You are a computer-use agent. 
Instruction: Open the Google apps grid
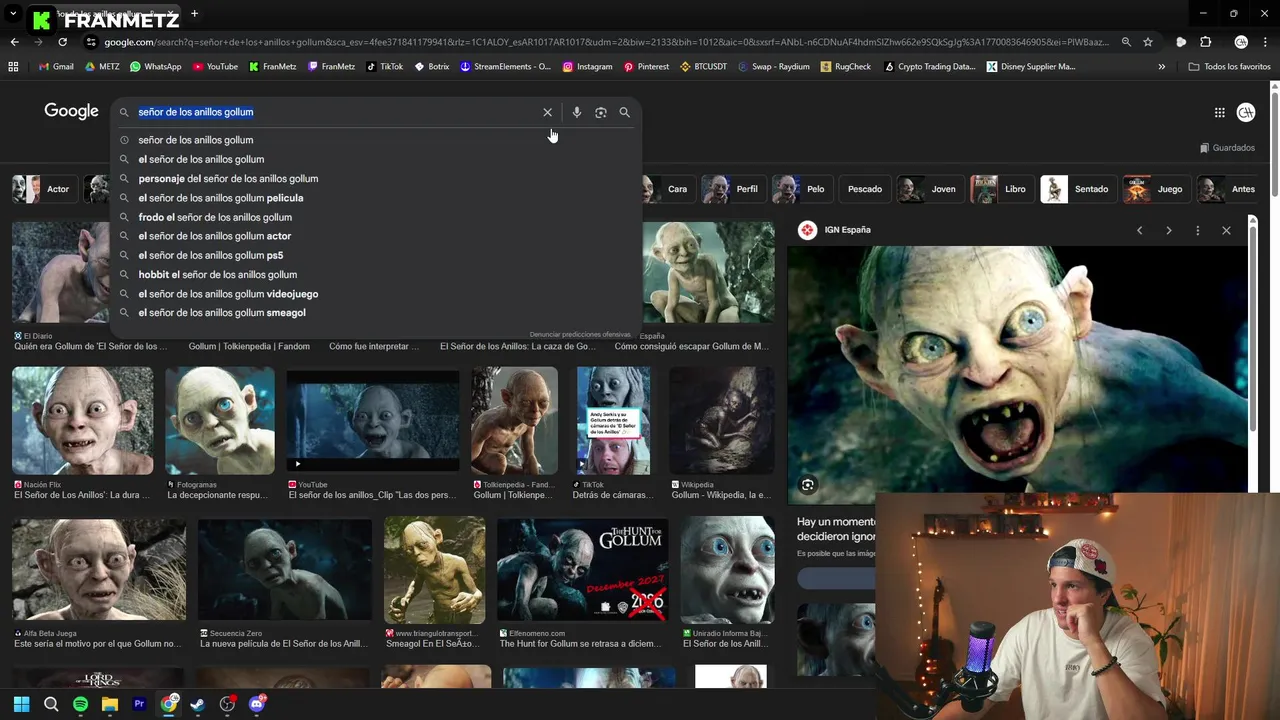click(1219, 113)
